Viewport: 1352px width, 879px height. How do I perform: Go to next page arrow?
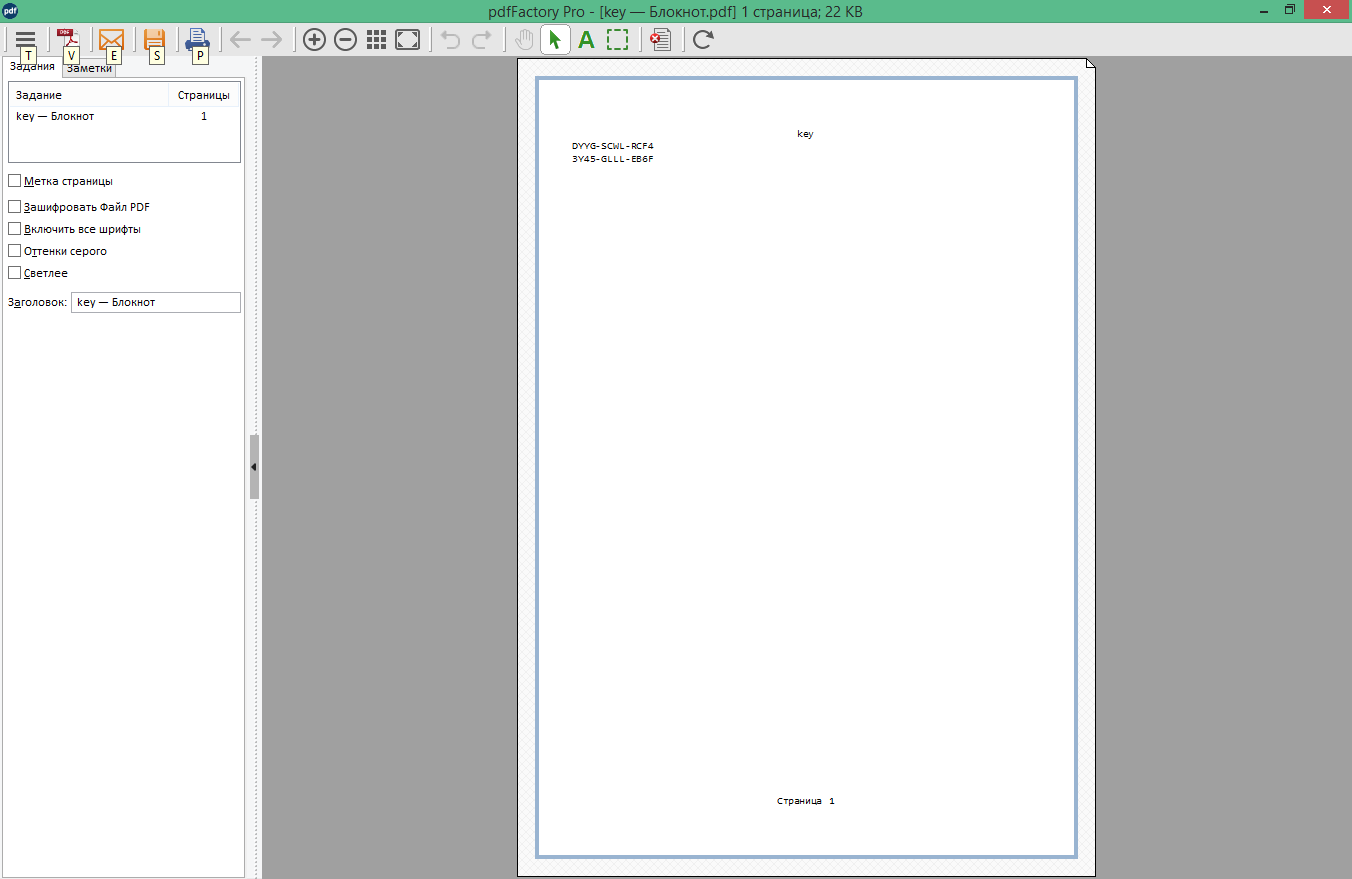click(271, 39)
